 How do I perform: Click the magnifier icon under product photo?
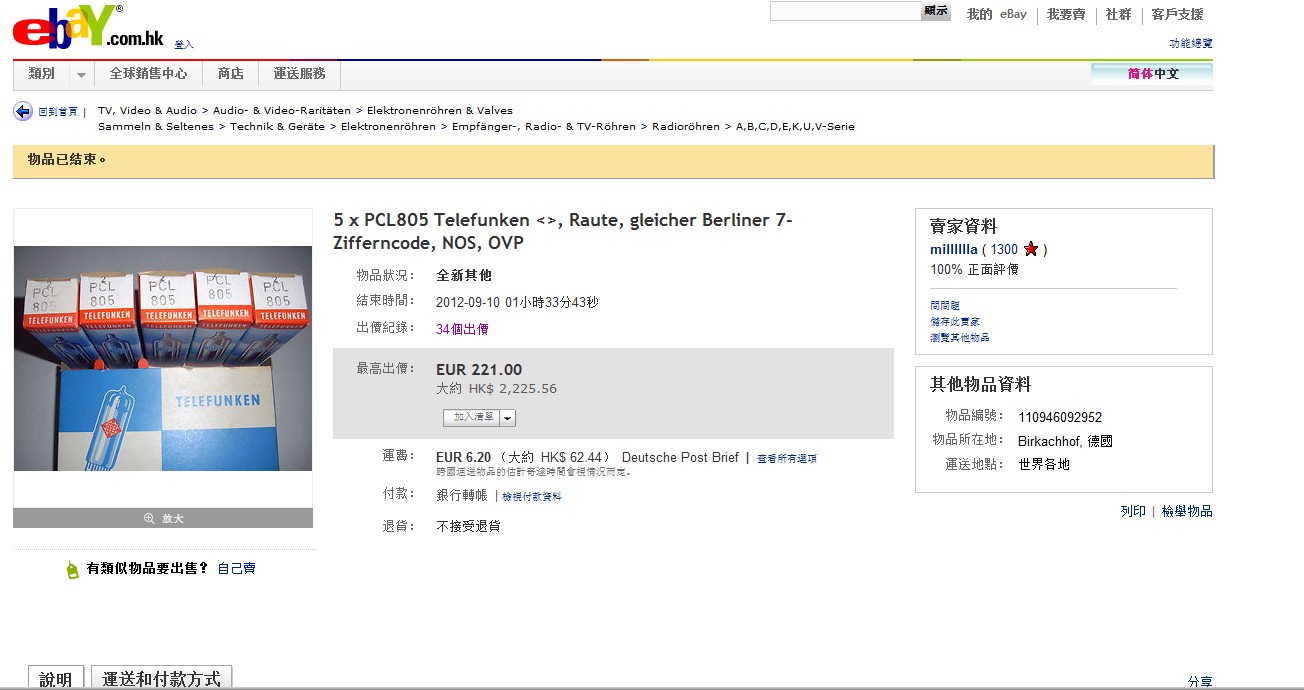pyautogui.click(x=149, y=518)
